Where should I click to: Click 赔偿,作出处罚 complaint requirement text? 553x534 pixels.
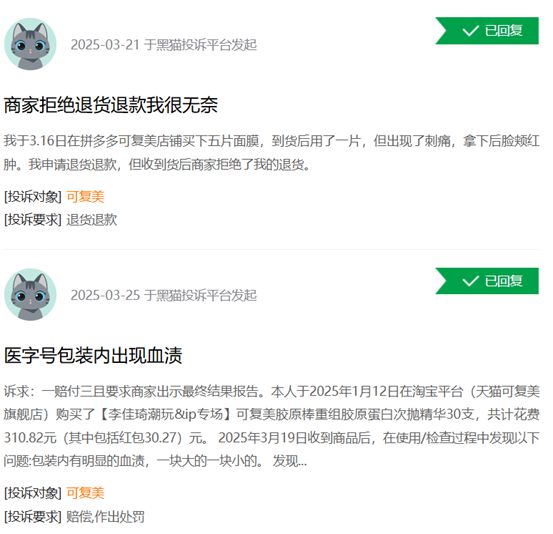pos(105,517)
